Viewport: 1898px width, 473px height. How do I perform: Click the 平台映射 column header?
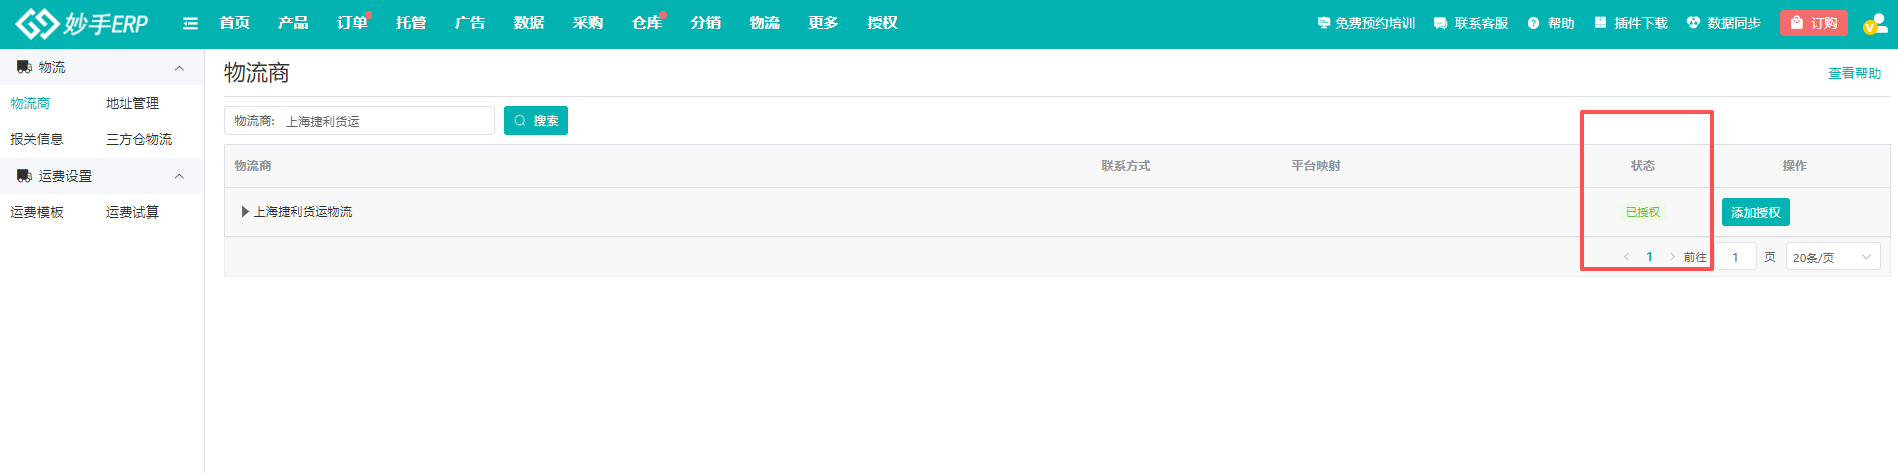(x=1316, y=166)
